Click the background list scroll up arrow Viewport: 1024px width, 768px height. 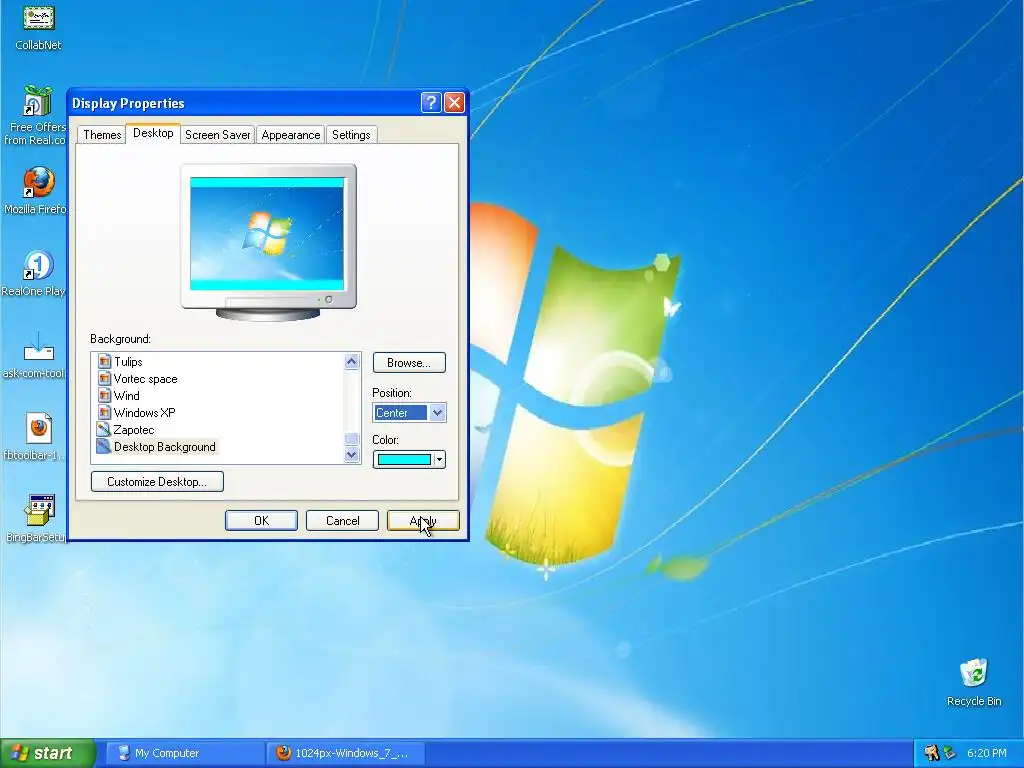point(351,361)
